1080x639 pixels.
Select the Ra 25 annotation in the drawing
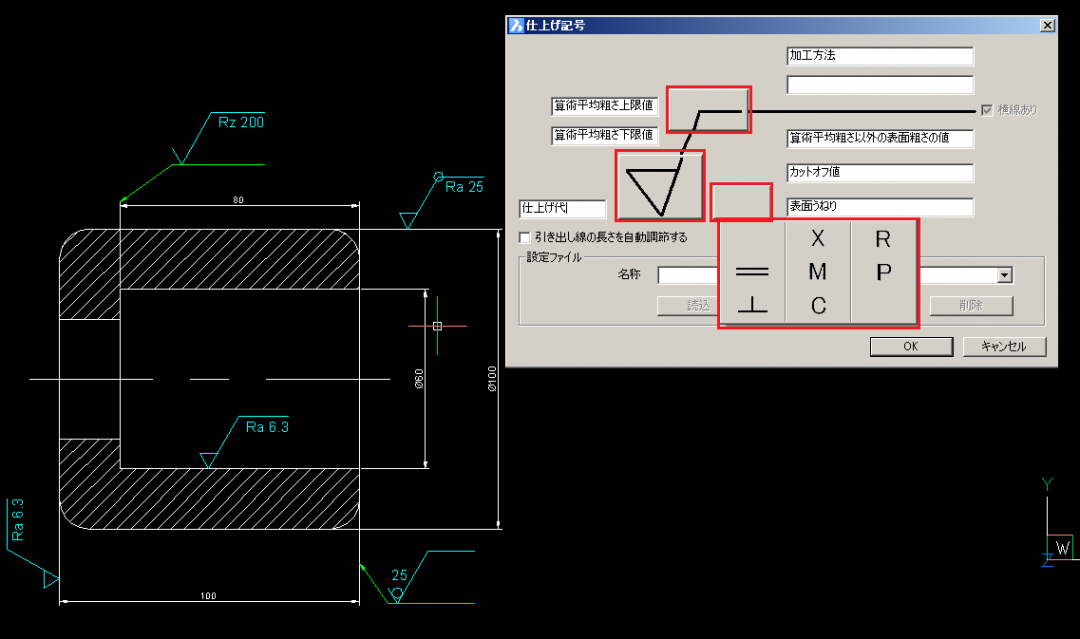tap(464, 187)
